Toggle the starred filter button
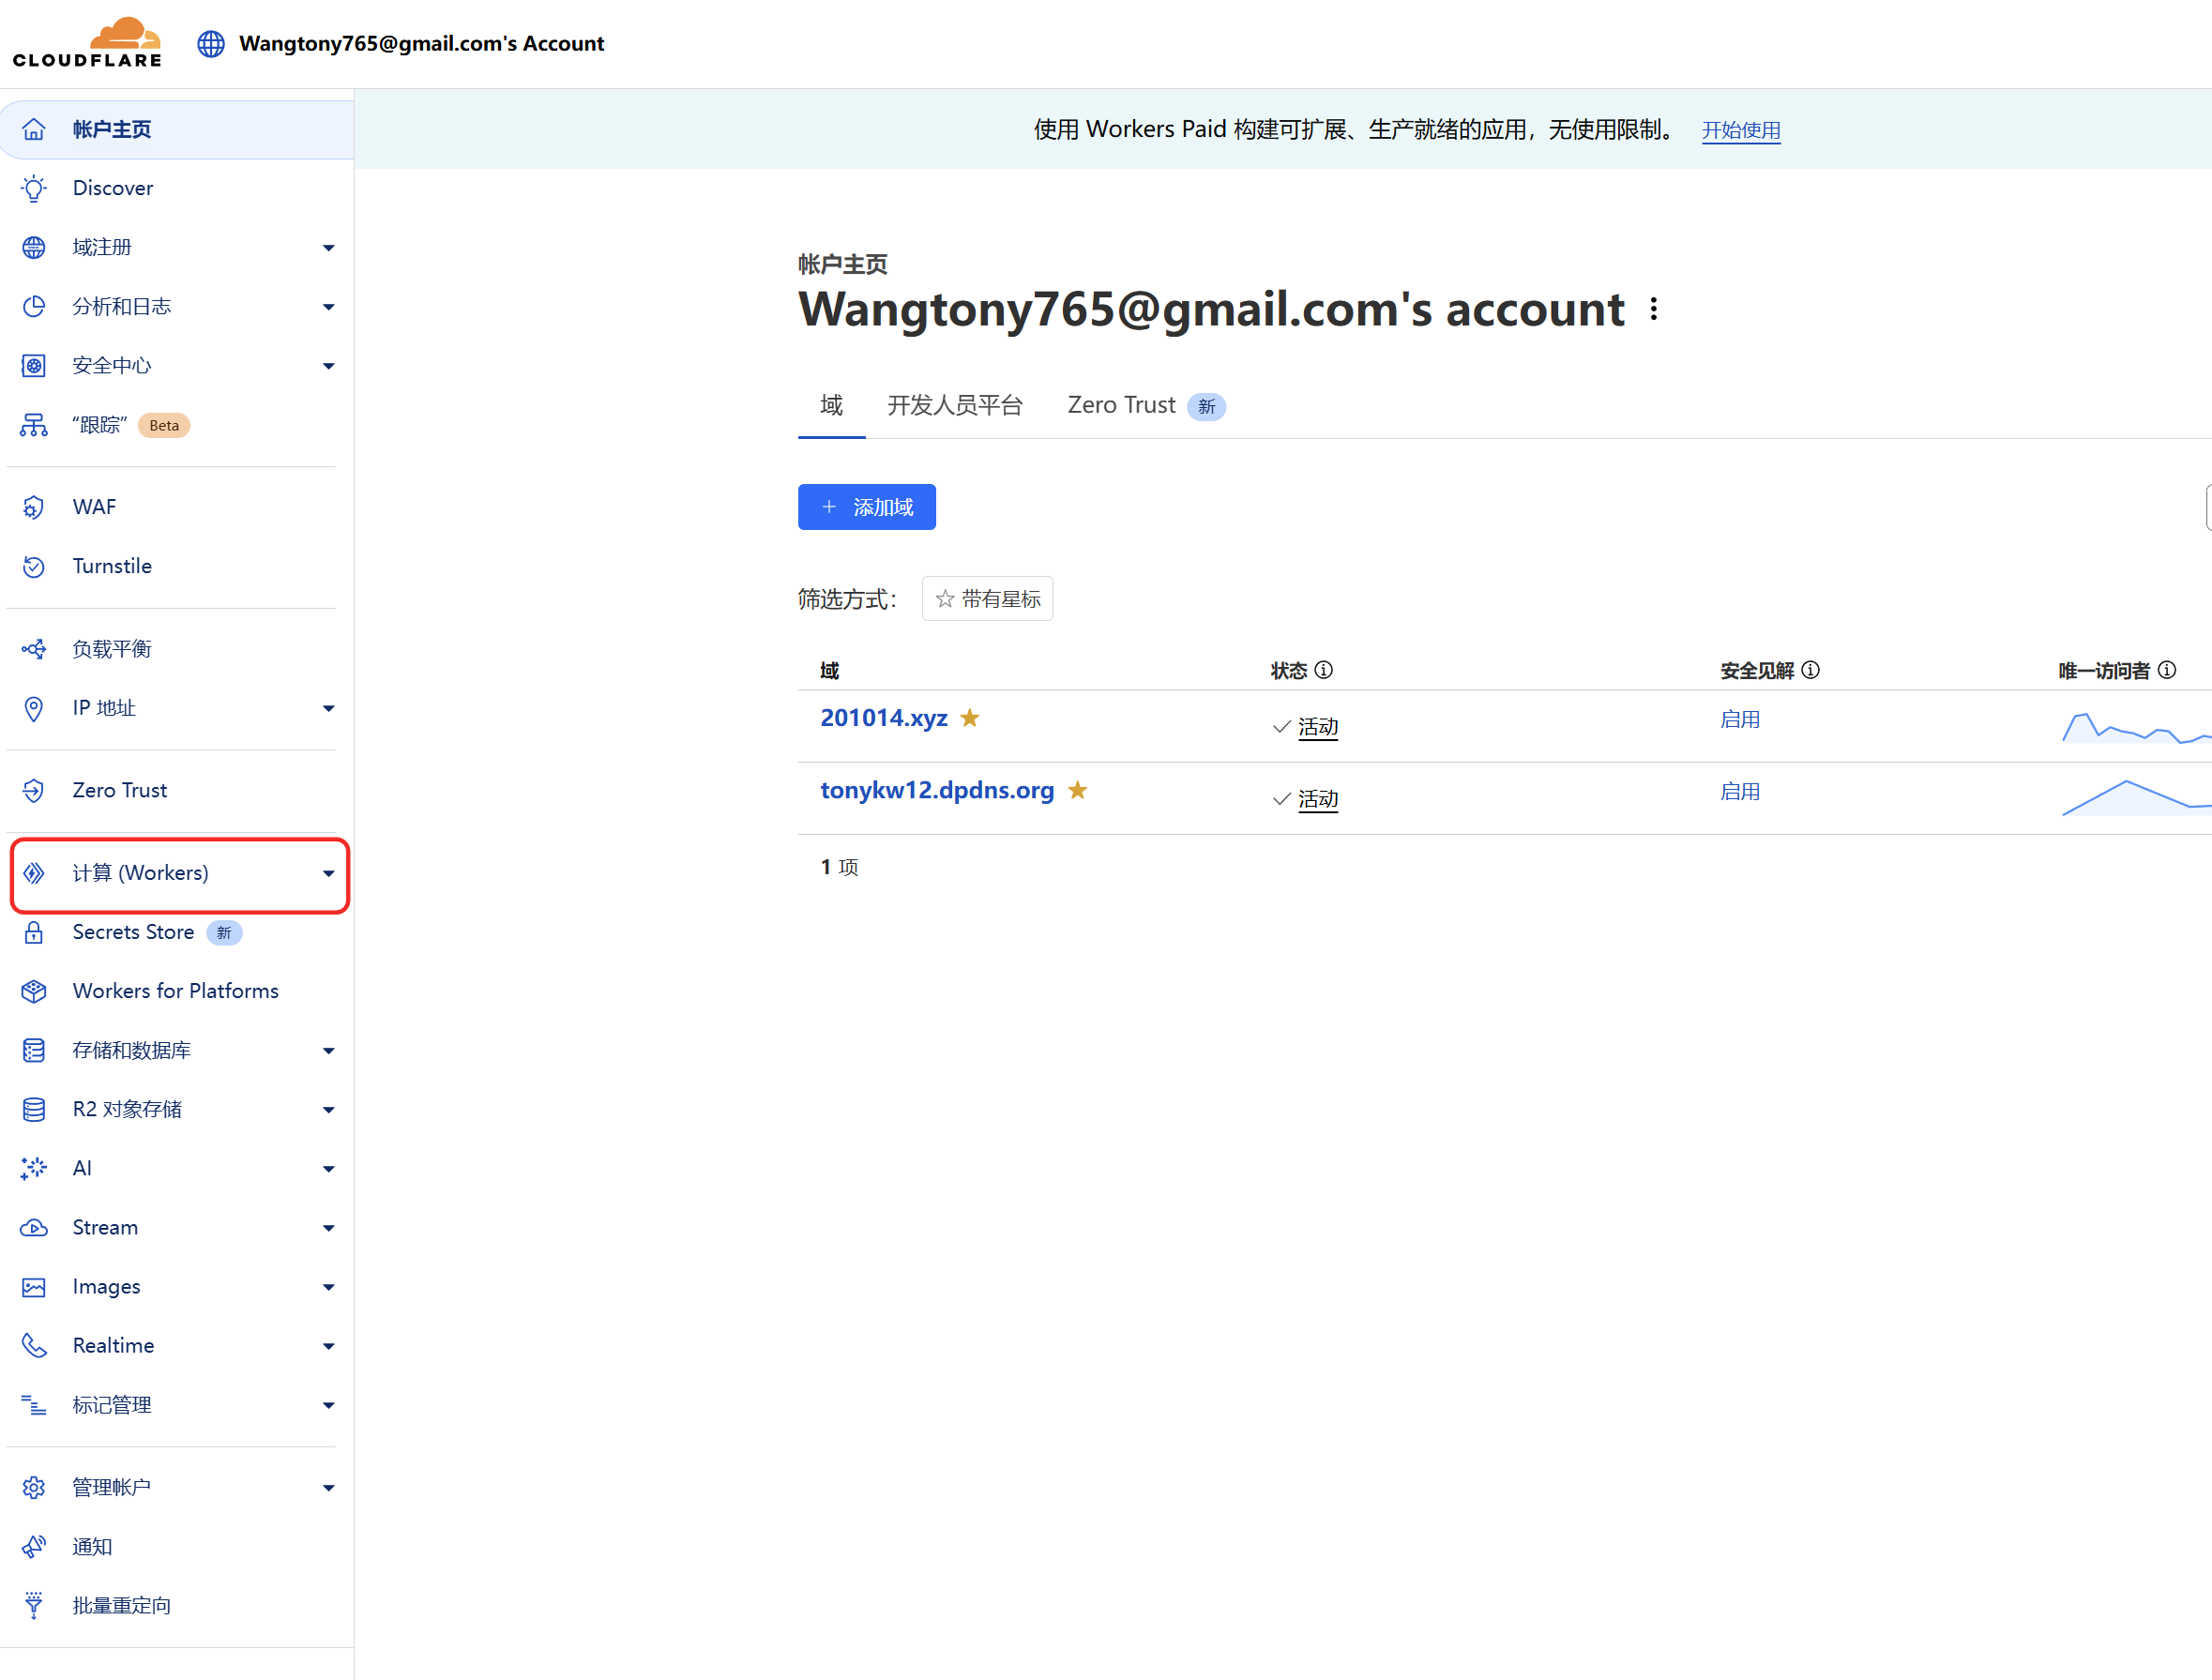Image resolution: width=2212 pixels, height=1680 pixels. 987,598
